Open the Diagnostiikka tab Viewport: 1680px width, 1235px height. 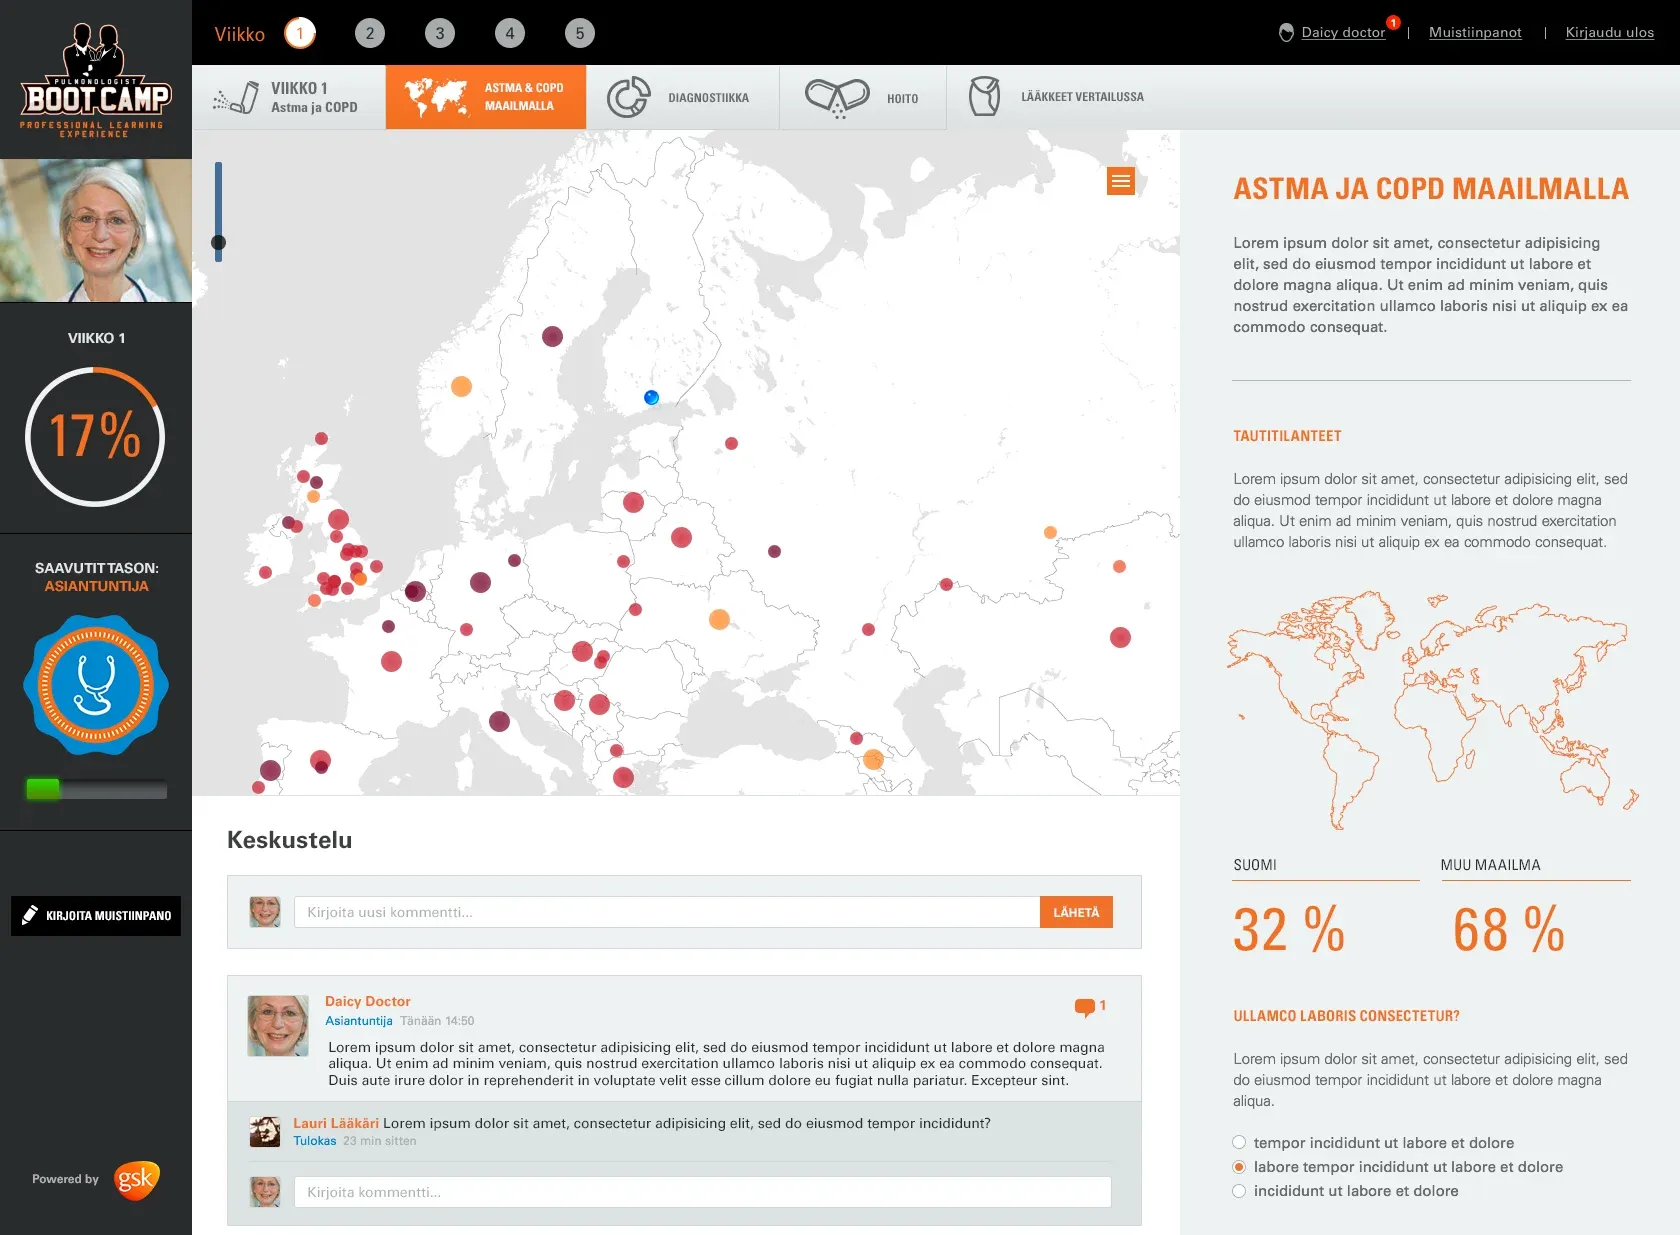683,97
